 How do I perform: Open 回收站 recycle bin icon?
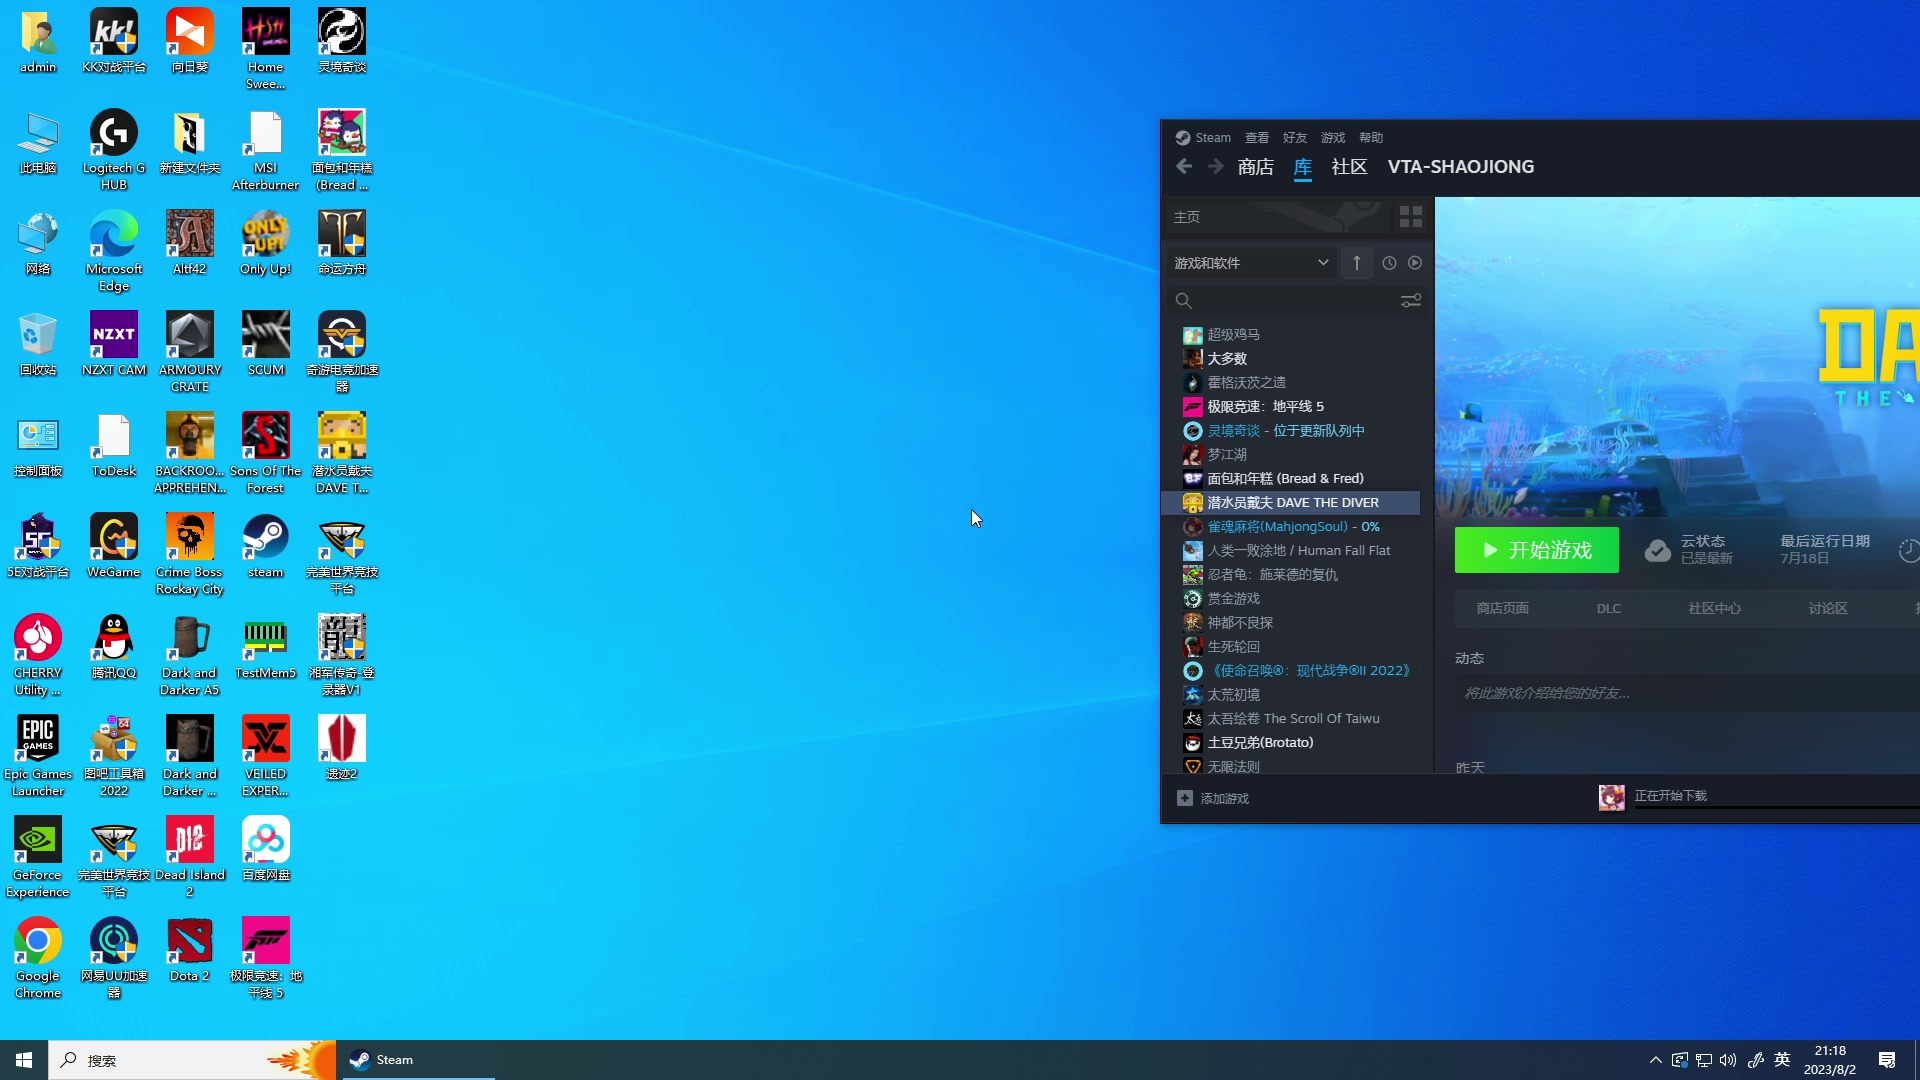[x=38, y=344]
